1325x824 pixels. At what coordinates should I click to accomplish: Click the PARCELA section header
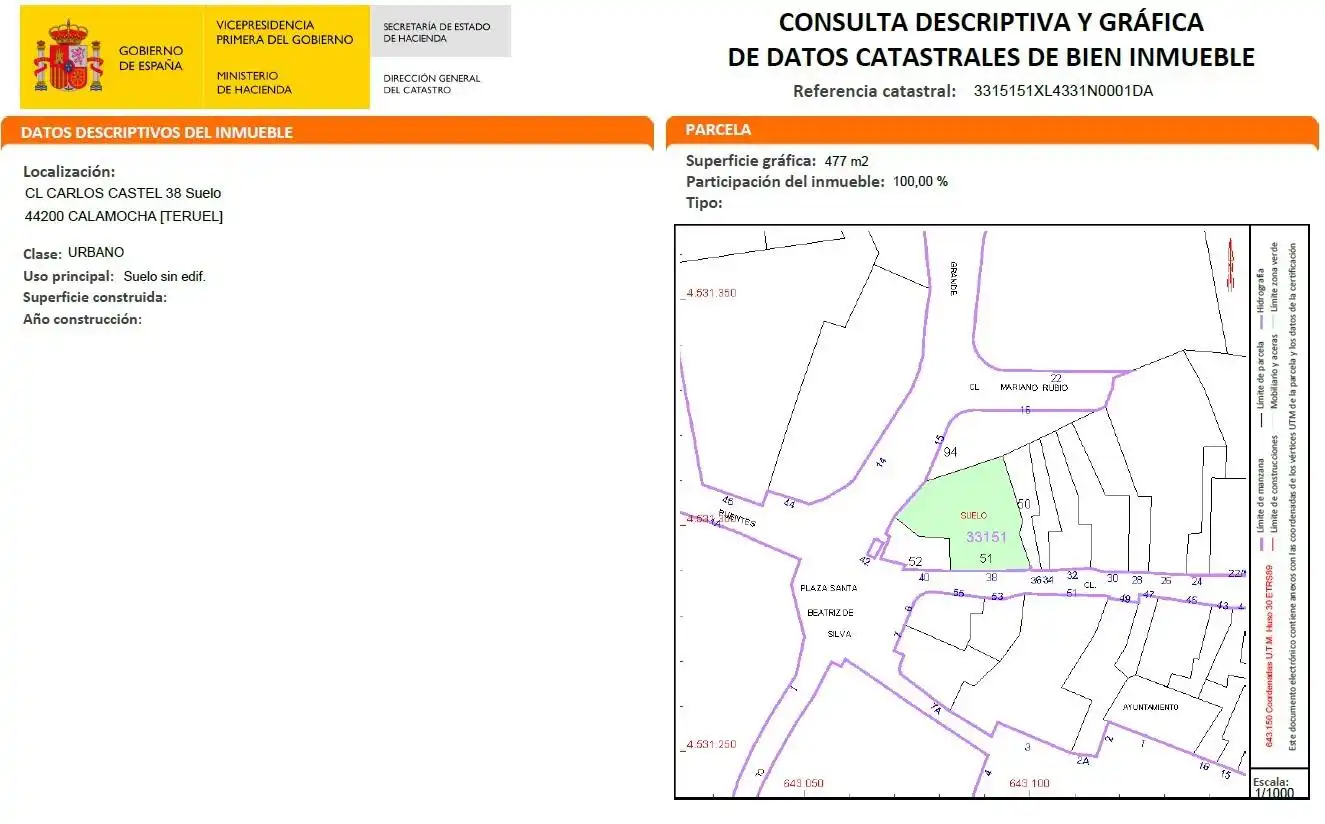tap(718, 130)
